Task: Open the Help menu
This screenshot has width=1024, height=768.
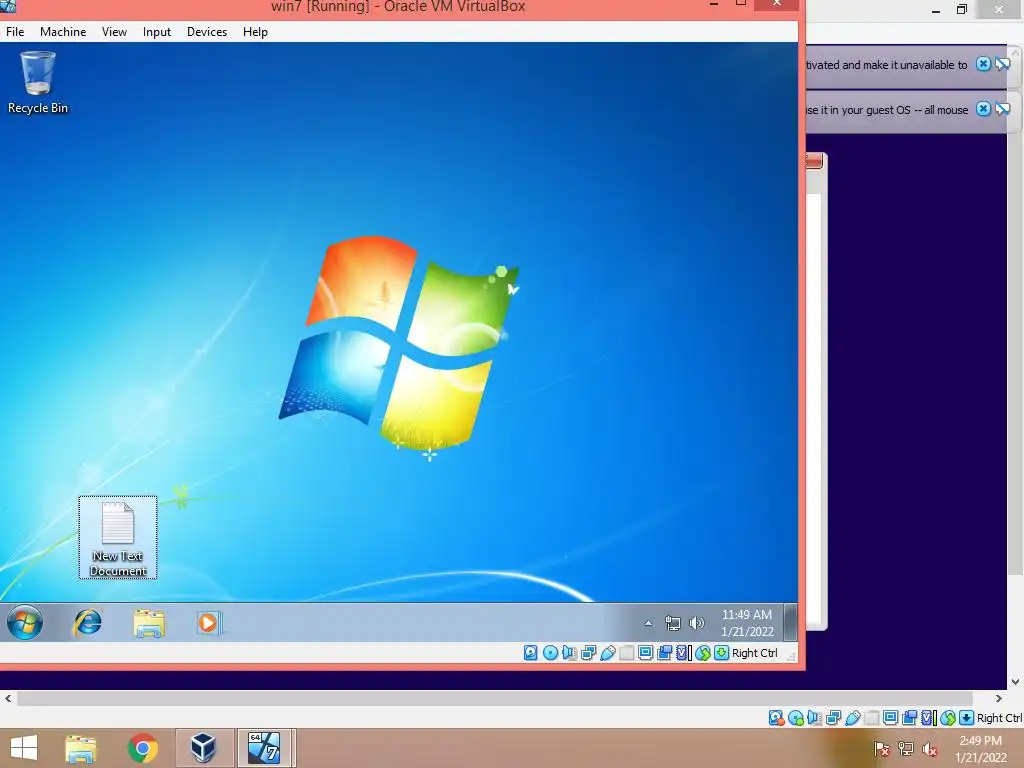Action: (x=255, y=31)
